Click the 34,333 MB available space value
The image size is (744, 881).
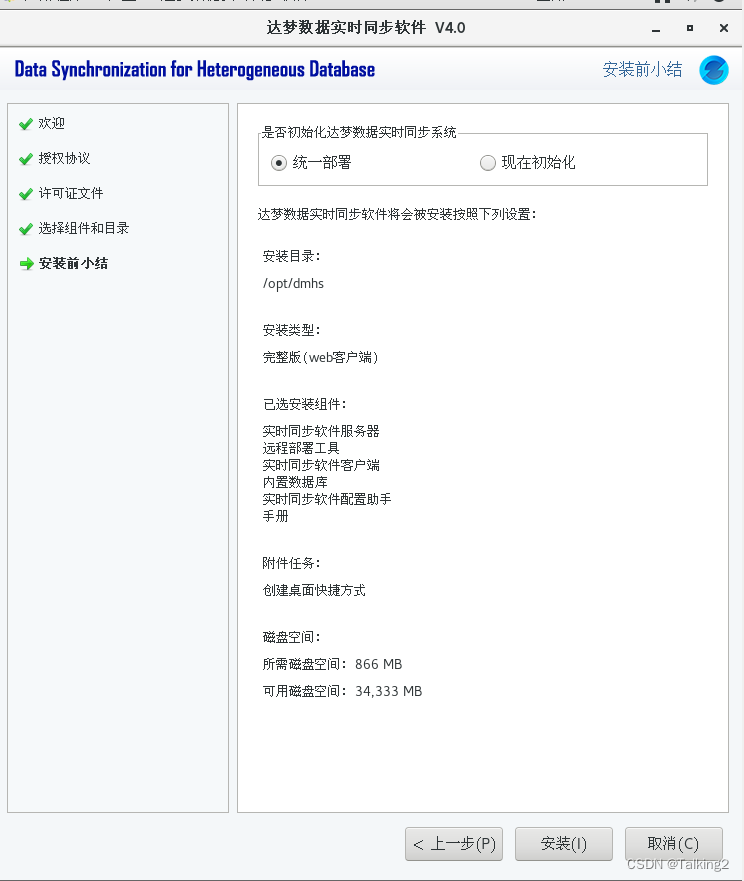click(388, 692)
